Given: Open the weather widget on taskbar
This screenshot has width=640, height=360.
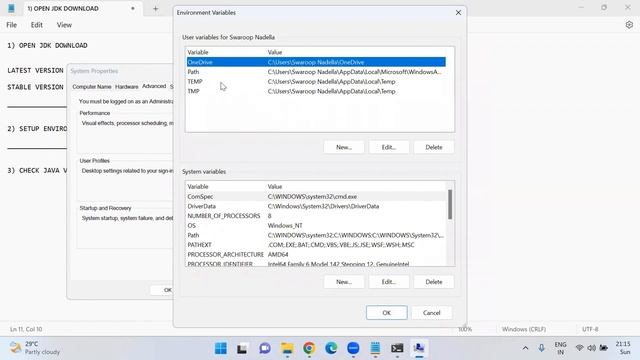Looking at the screenshot, I should click(x=35, y=348).
